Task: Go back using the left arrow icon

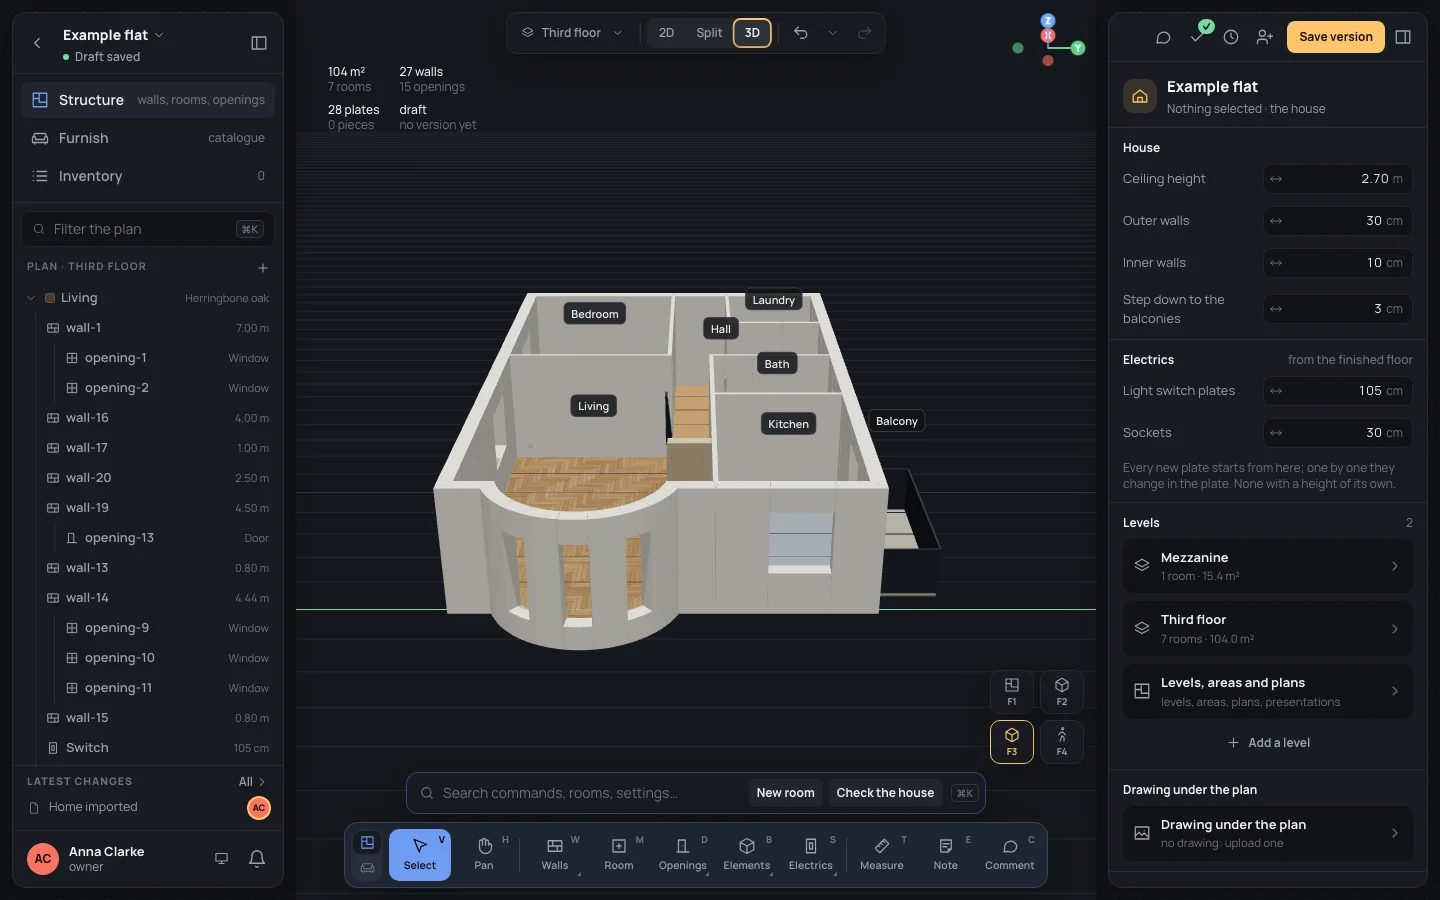Action: click(37, 43)
